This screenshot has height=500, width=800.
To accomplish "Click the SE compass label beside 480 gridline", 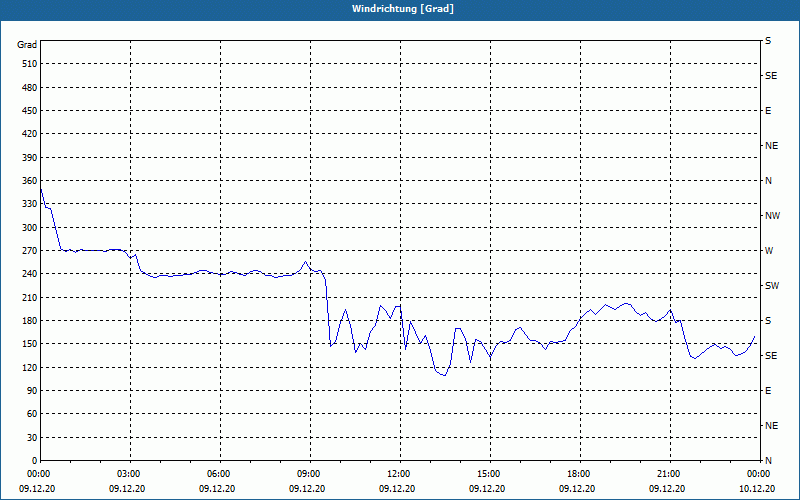I will click(x=771, y=76).
